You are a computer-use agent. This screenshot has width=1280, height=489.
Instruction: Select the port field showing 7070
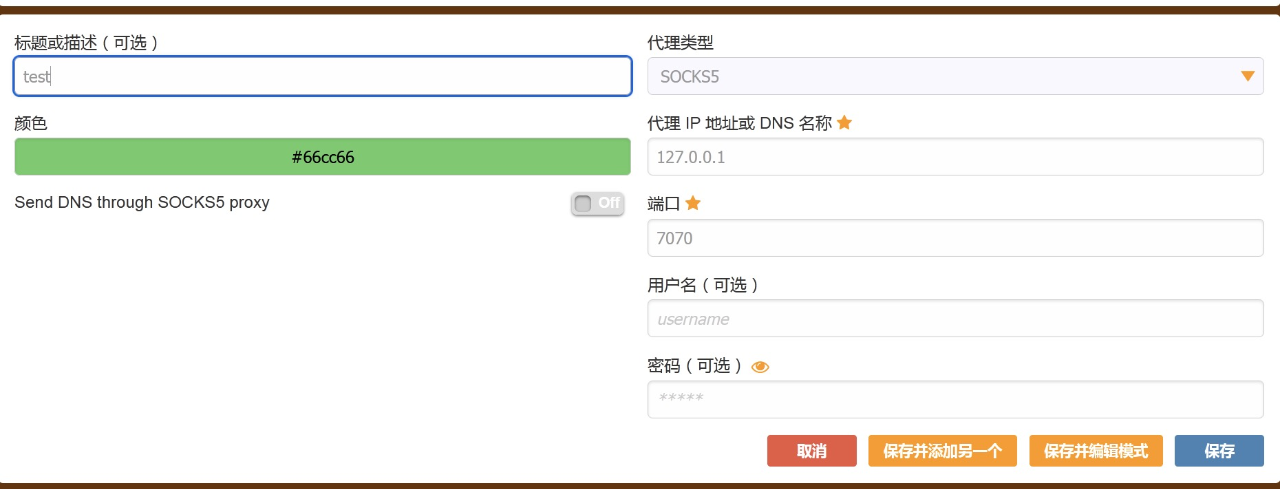[955, 238]
